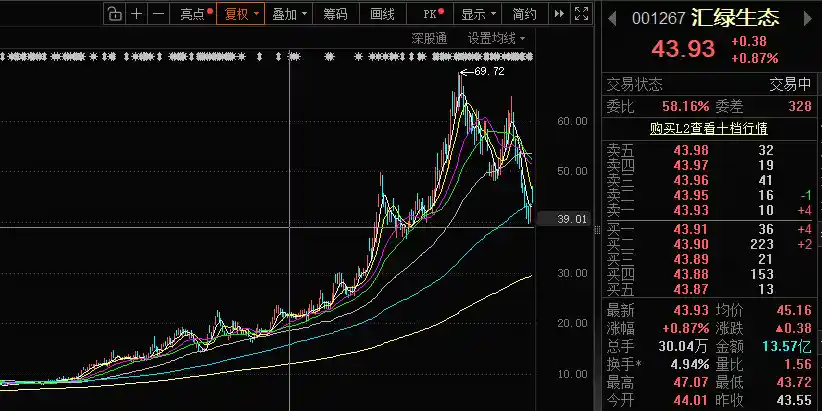Screen dimensions: 822x411
Task: Open the 复权 dropdown
Action: (241, 14)
